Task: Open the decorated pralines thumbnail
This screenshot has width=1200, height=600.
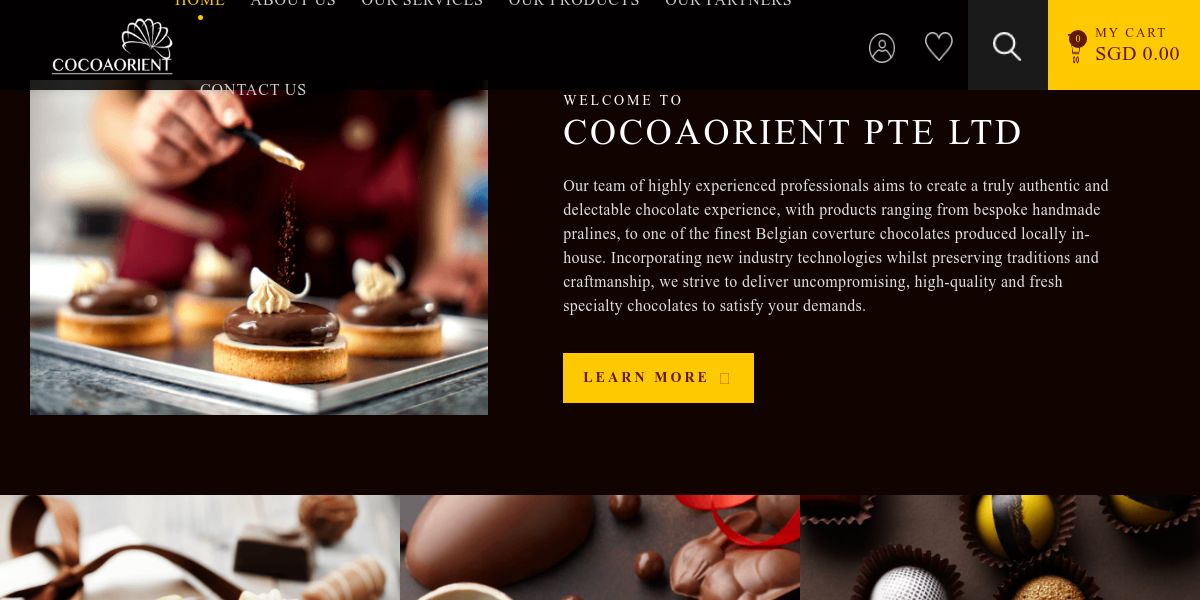Action: pos(1000,548)
